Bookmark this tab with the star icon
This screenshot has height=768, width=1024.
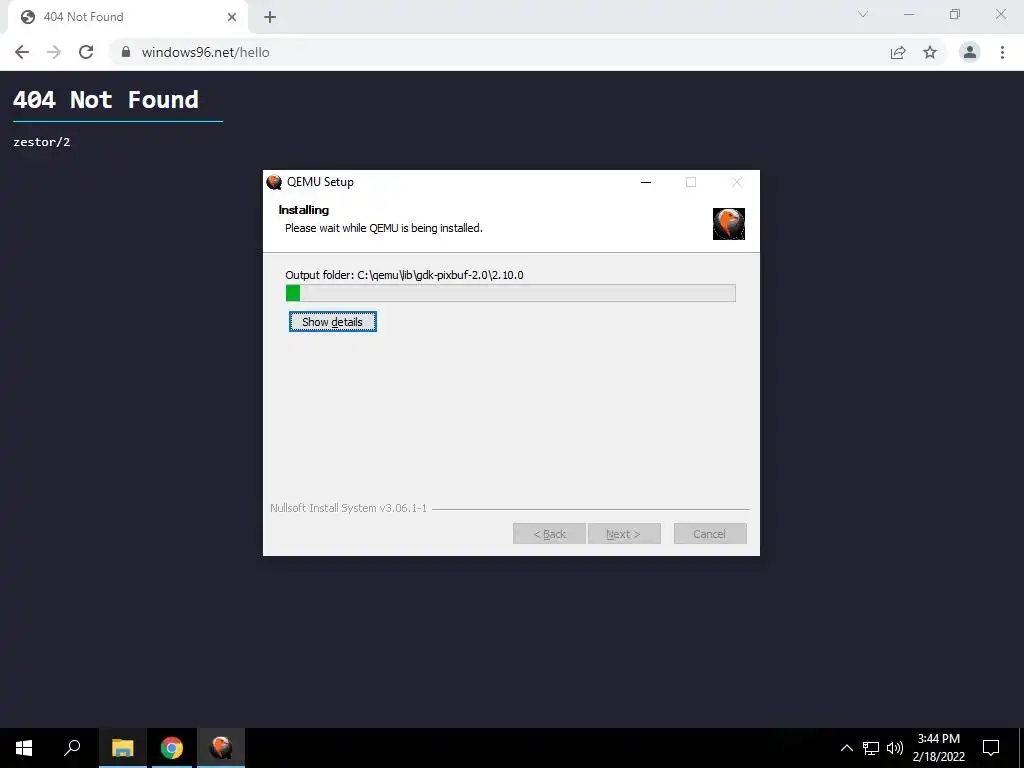tap(930, 52)
